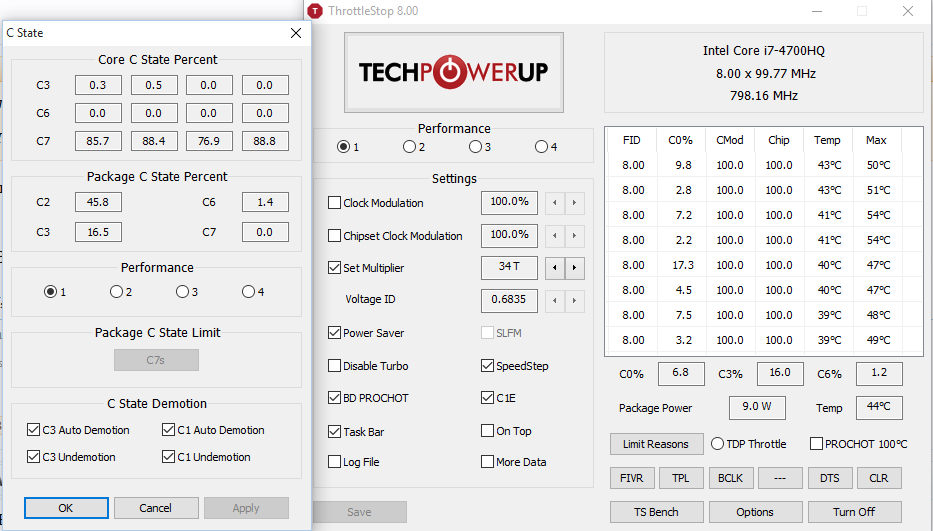Click the Clock Modulation 100.0% field

[509, 203]
